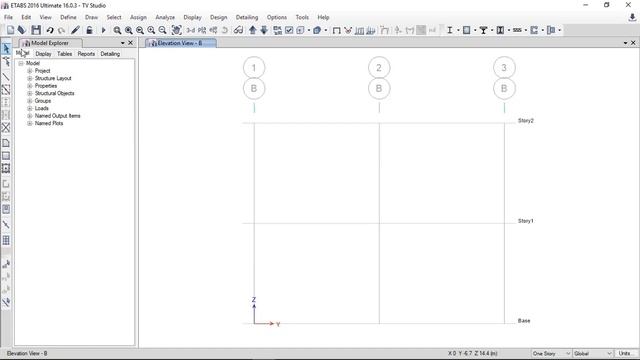Image resolution: width=640 pixels, height=360 pixels.
Task: Click the Open Model toolbar icon
Action: 22,30
